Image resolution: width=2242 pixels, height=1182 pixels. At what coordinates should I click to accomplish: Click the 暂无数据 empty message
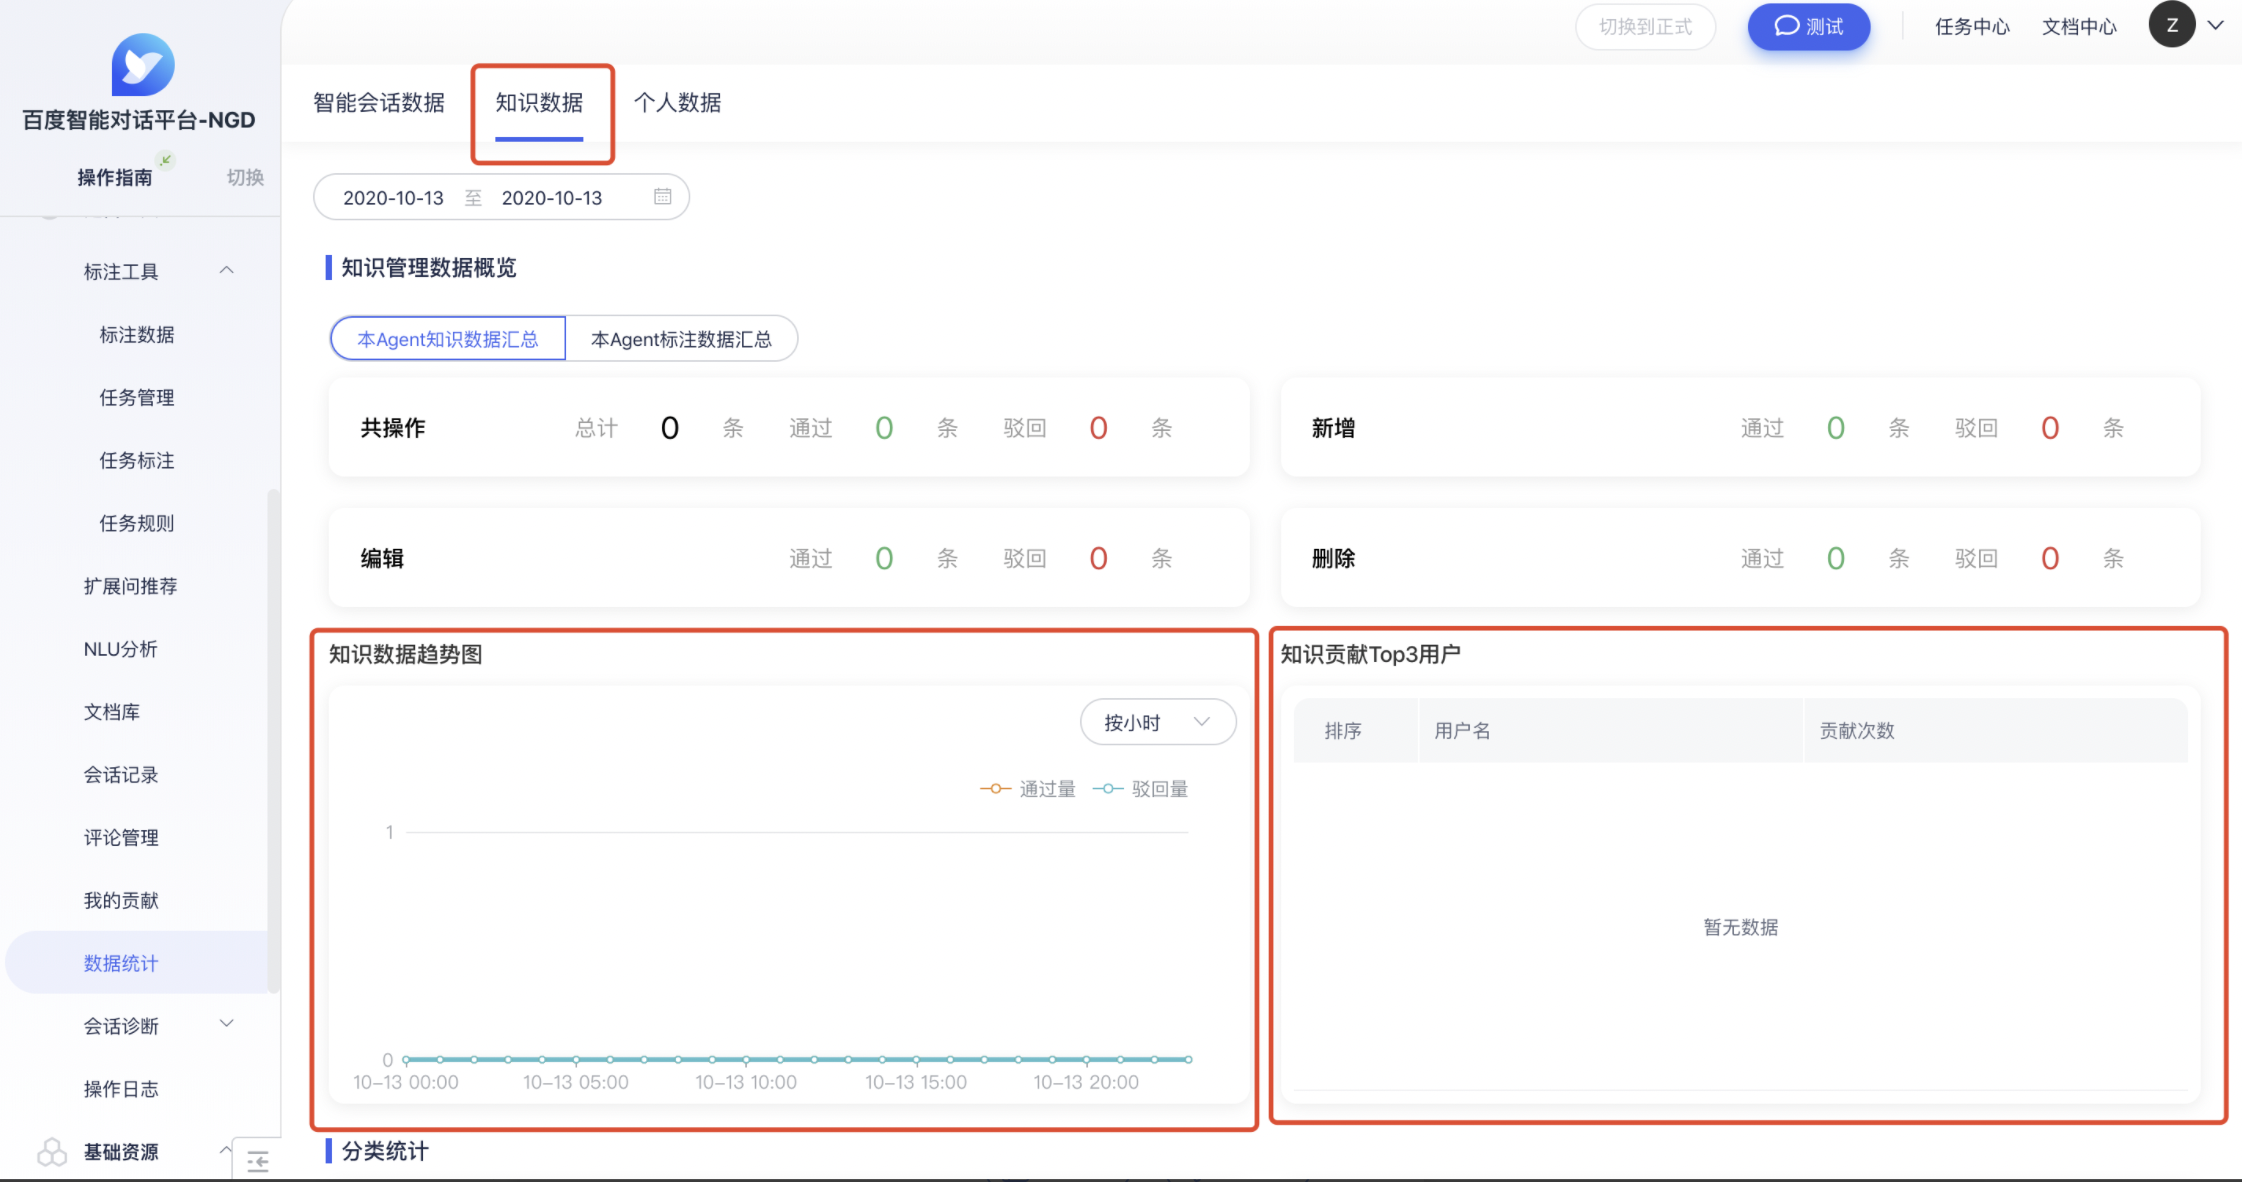point(1740,928)
